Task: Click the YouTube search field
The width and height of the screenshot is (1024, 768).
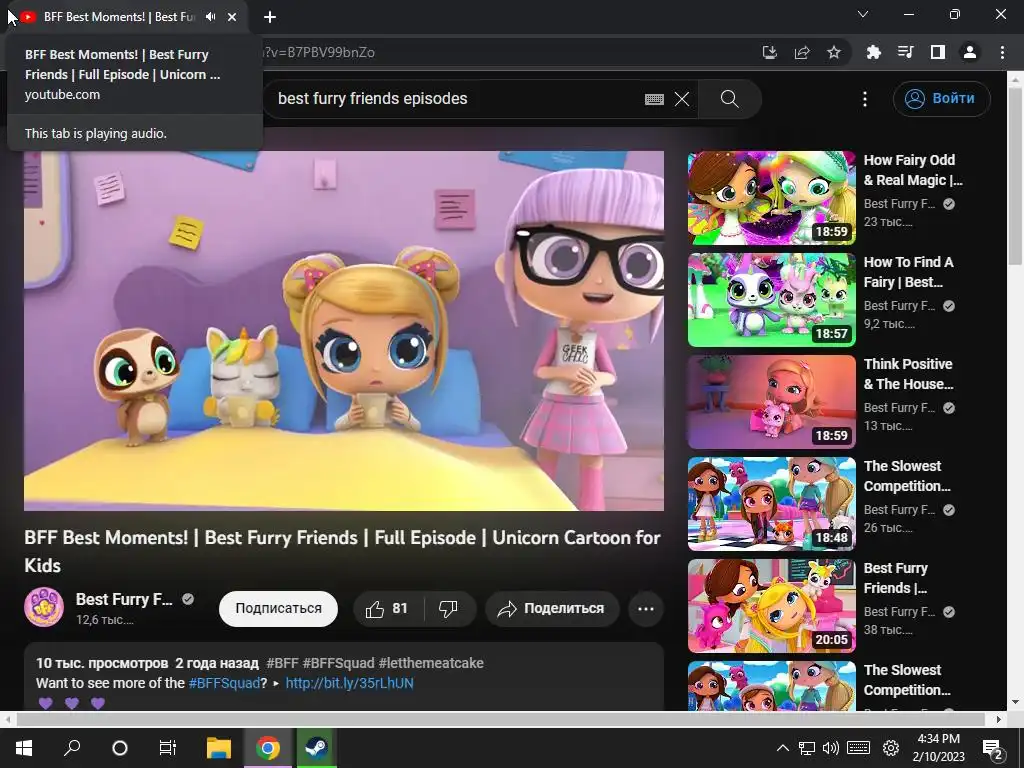Action: pyautogui.click(x=457, y=99)
